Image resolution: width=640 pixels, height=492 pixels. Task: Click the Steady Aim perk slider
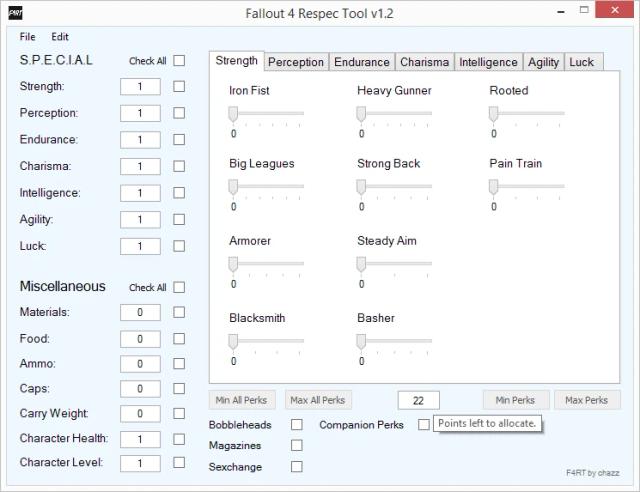tap(394, 265)
